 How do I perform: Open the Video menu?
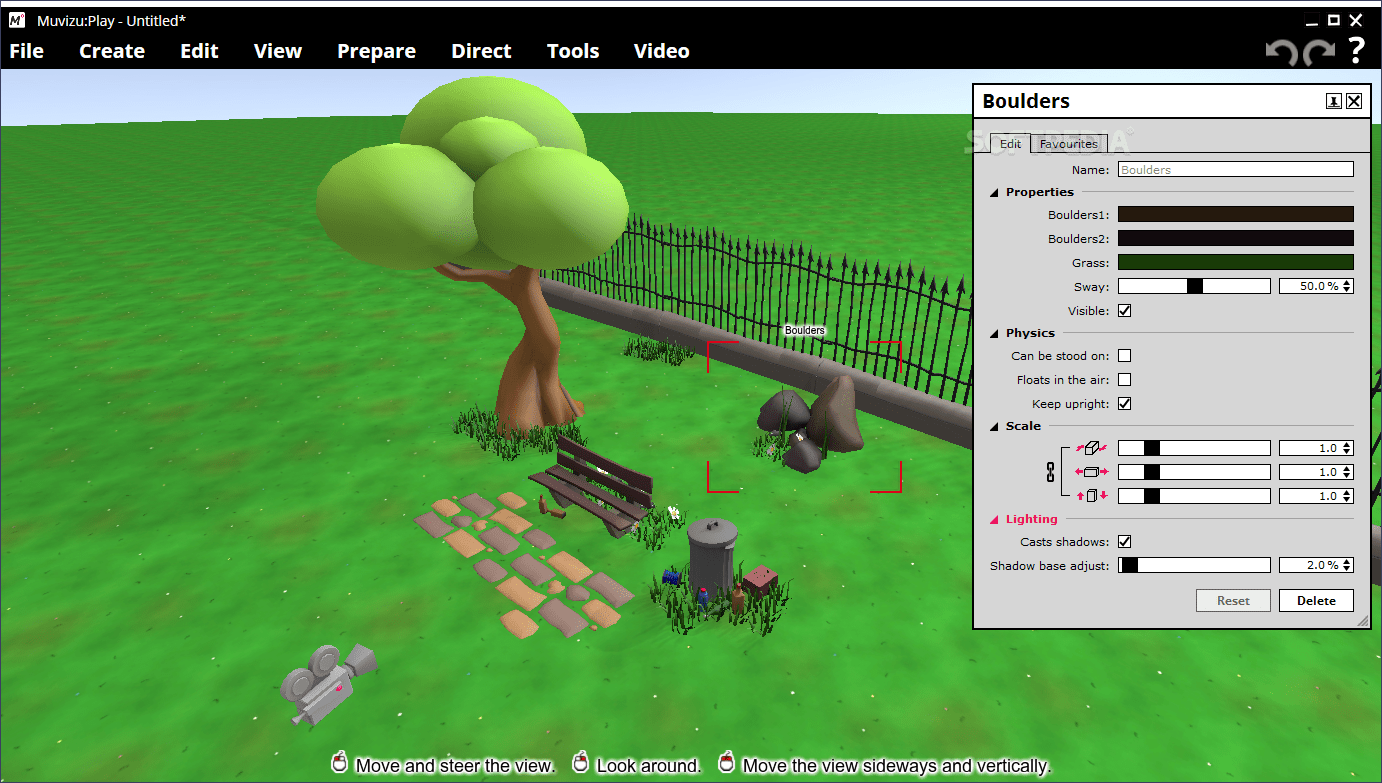(662, 51)
